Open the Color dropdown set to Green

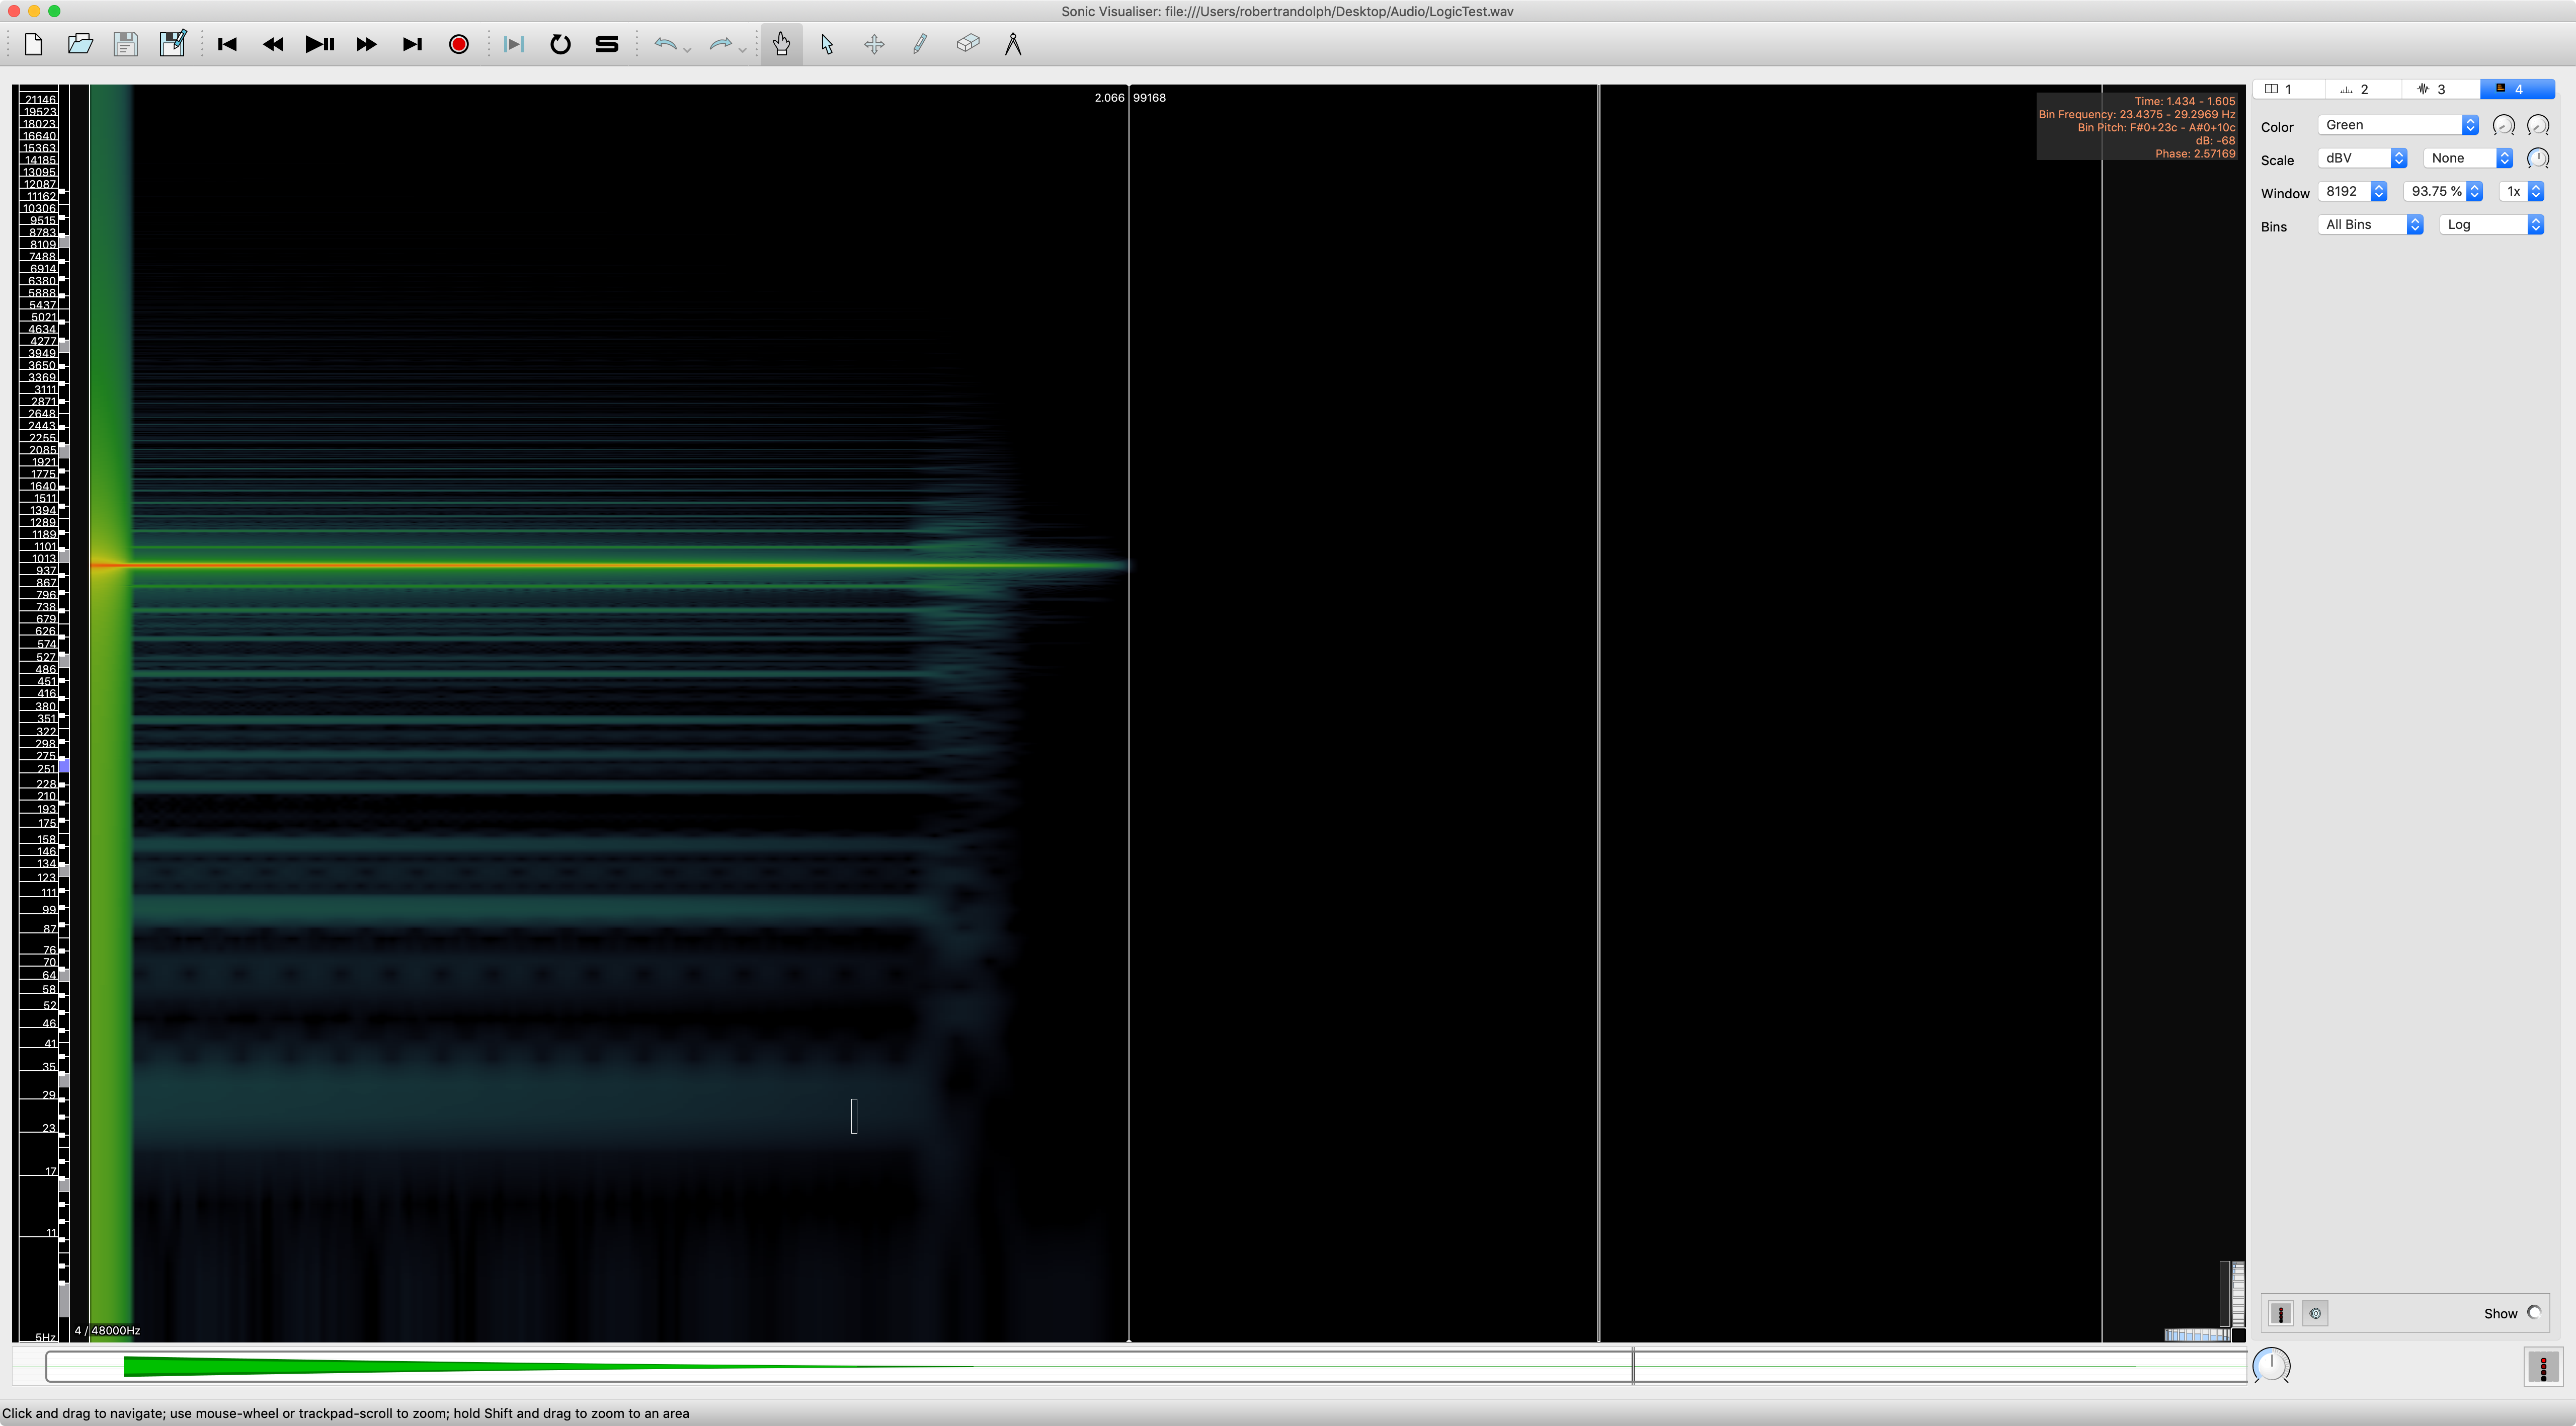[x=2398, y=125]
